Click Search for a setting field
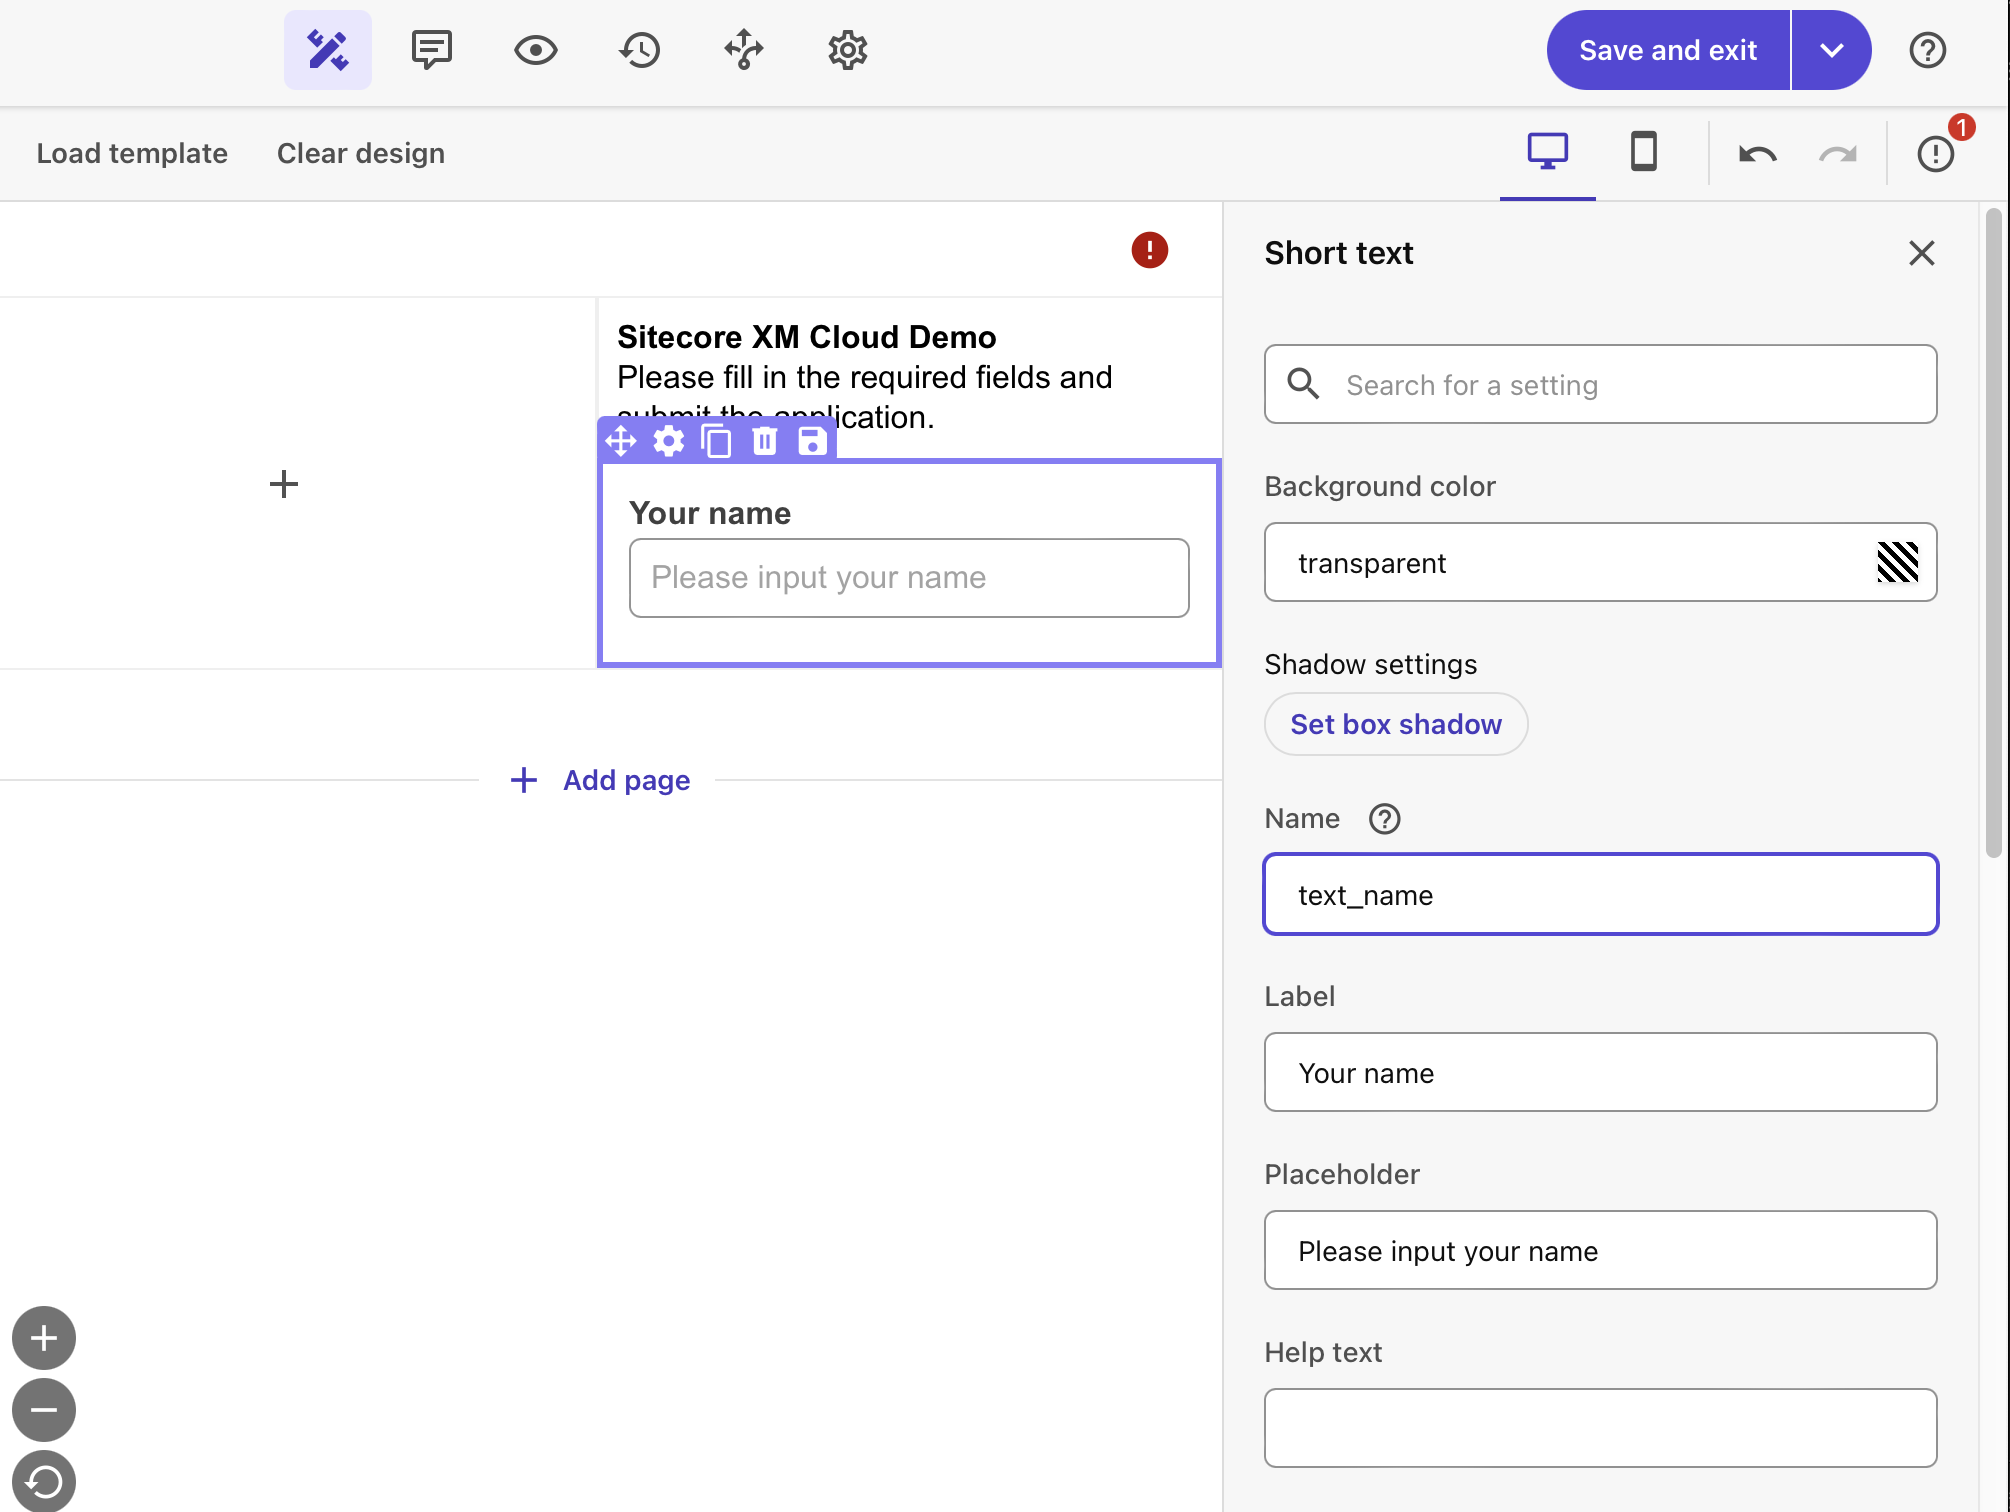 (1600, 384)
